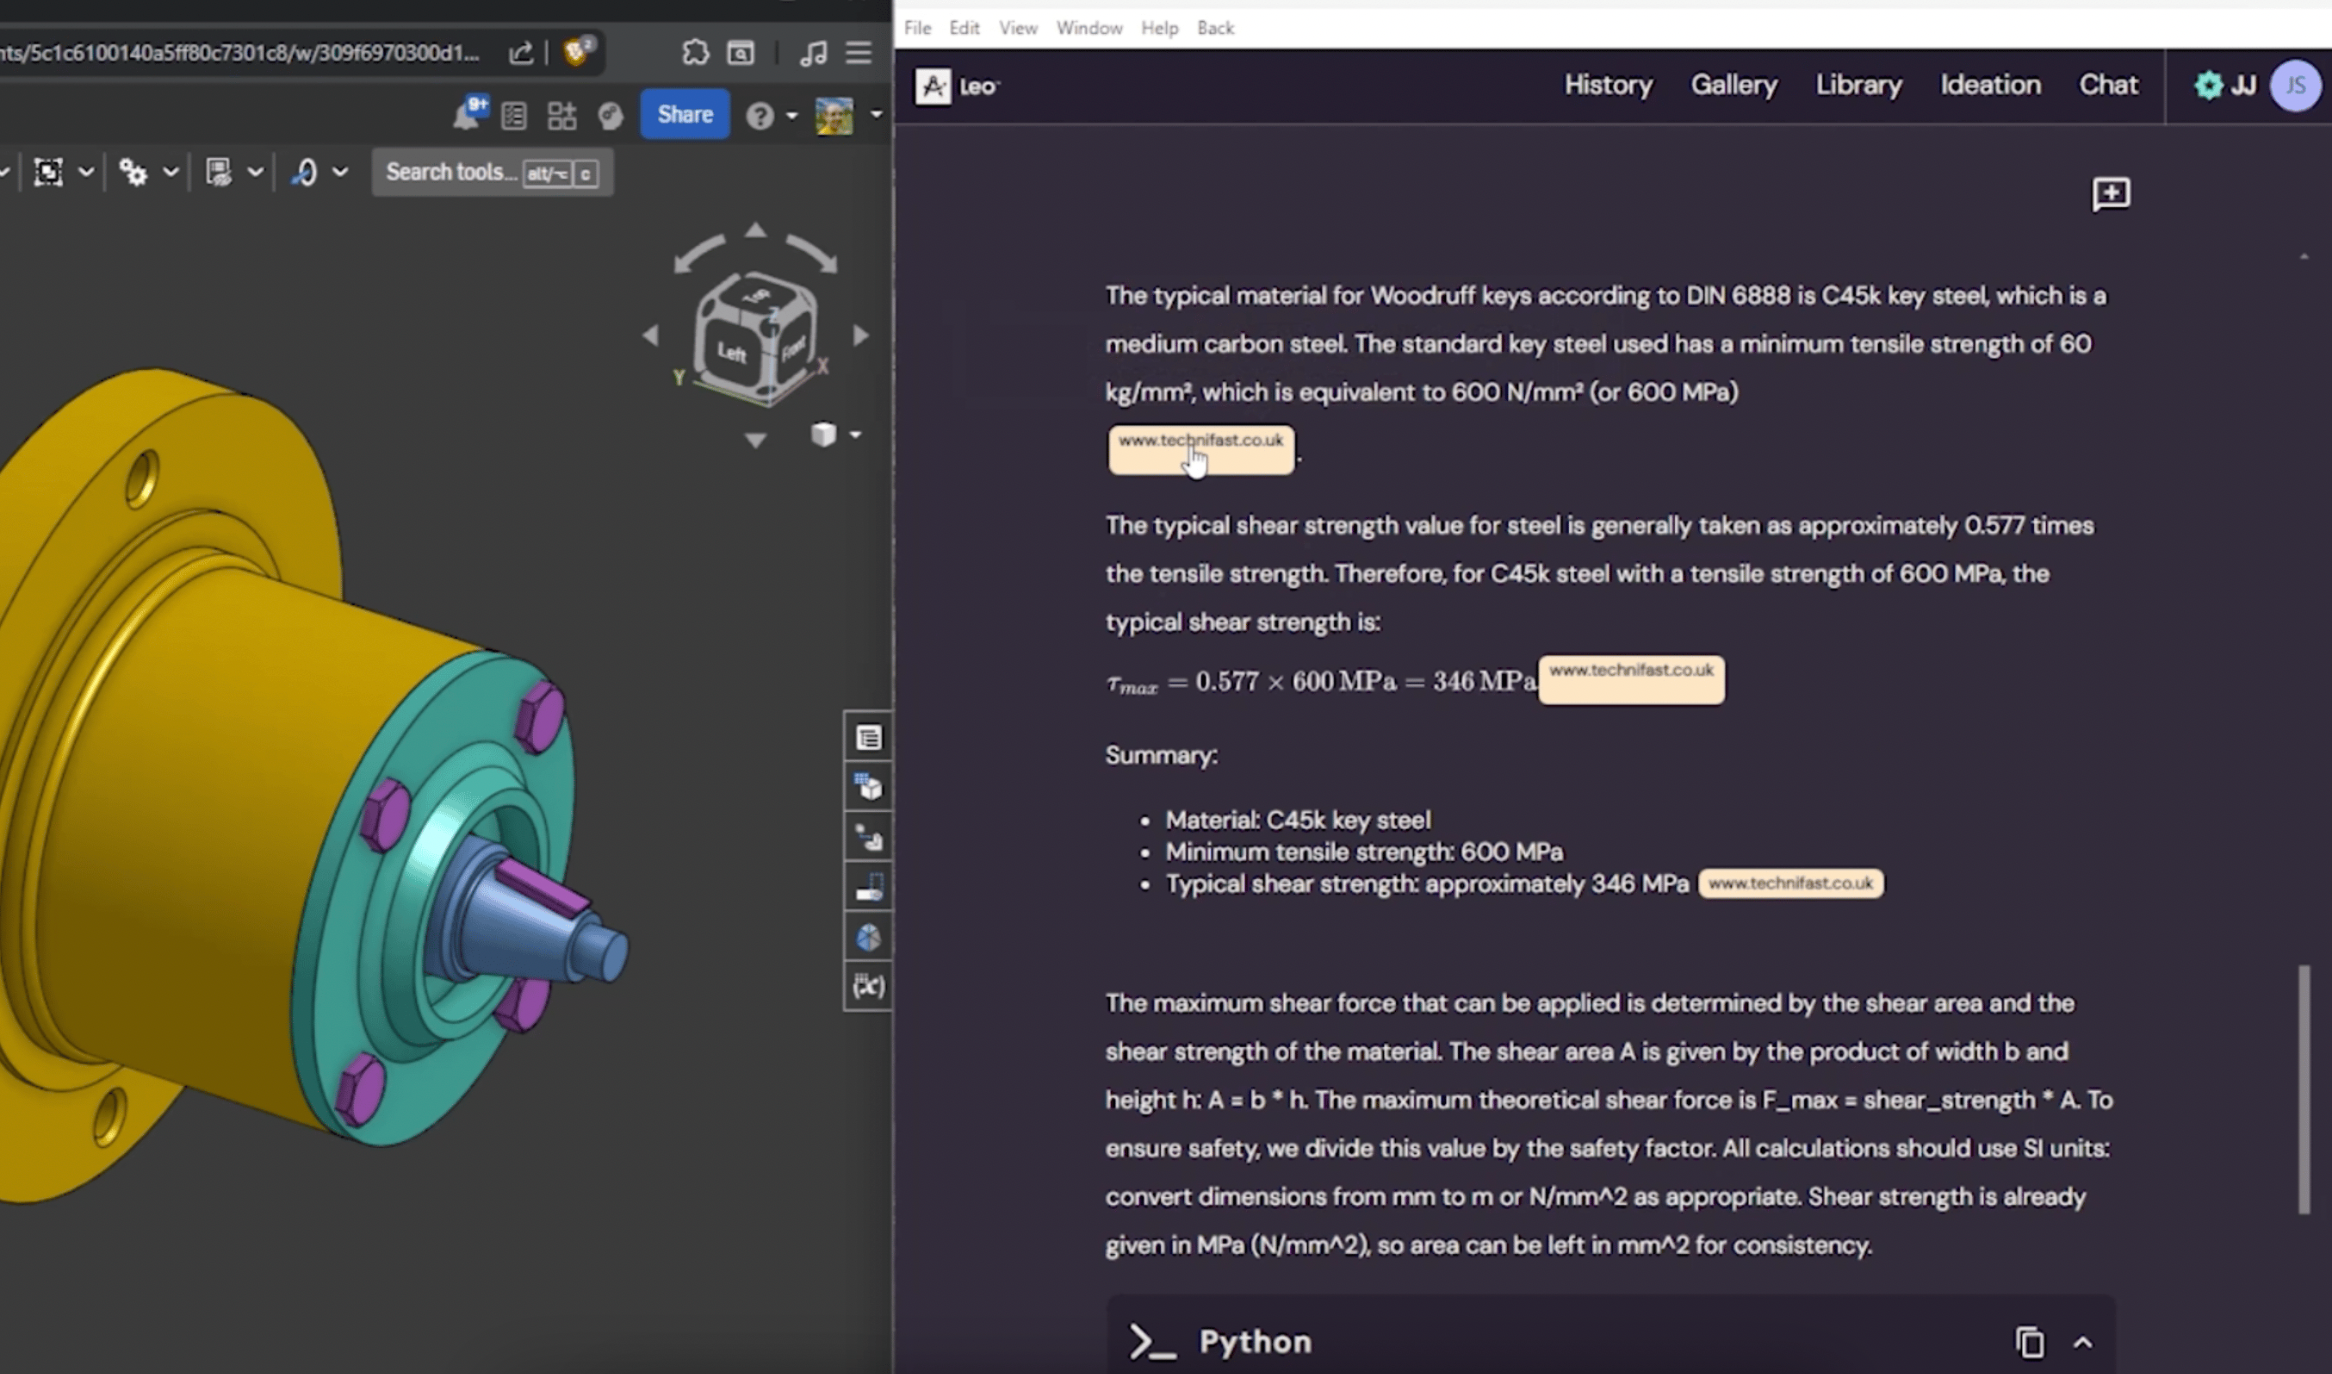Switch to the Gallery section in Leo

point(1733,85)
